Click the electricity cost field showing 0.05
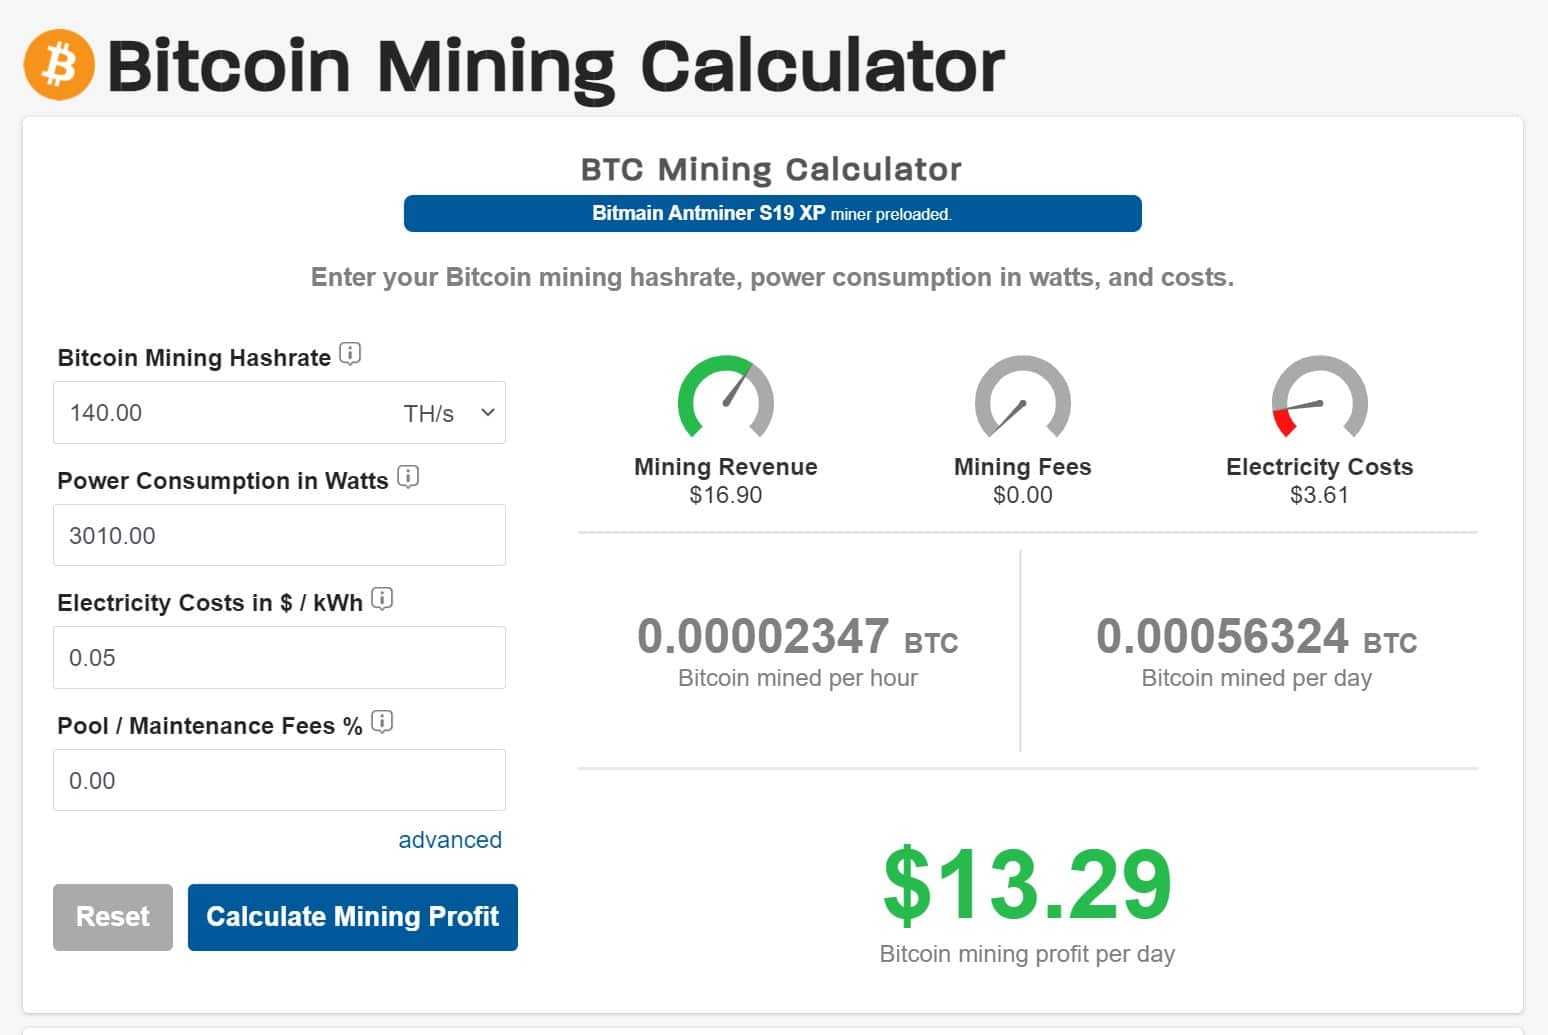The width and height of the screenshot is (1548, 1035). (x=279, y=657)
